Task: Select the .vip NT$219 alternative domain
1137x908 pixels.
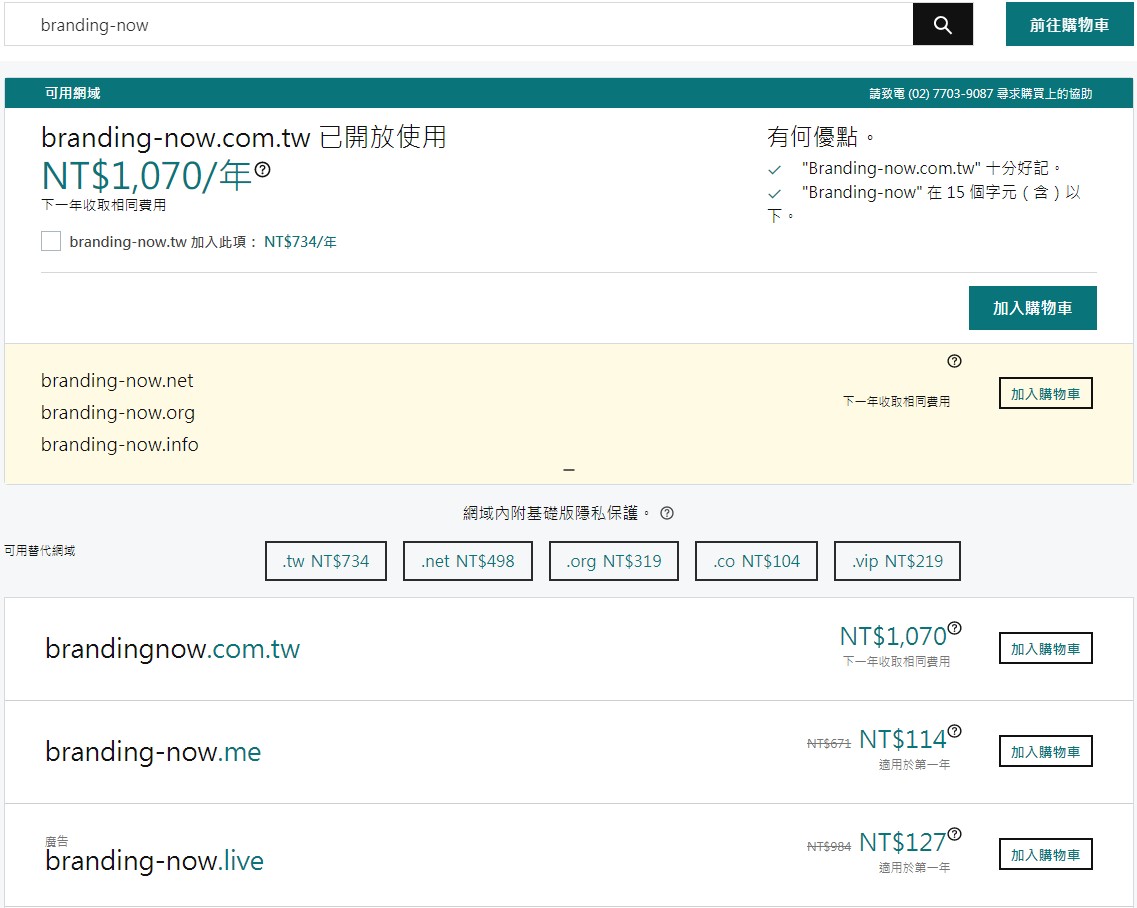Action: [x=897, y=561]
